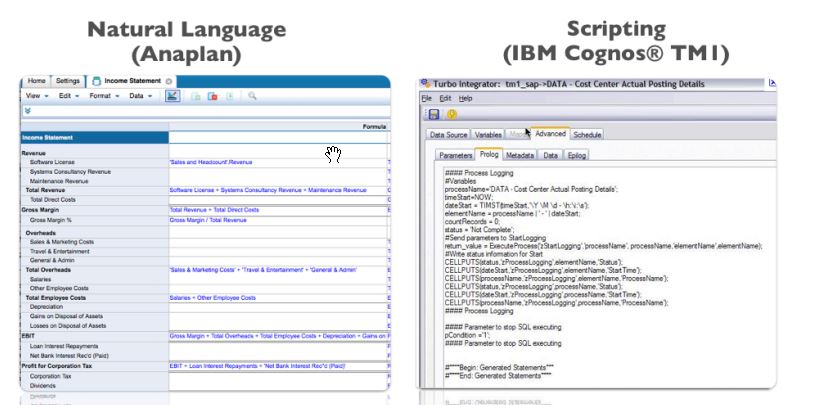The width and height of the screenshot is (818, 405).
Task: Click the pCondition ='1'; script line
Action: [468, 335]
